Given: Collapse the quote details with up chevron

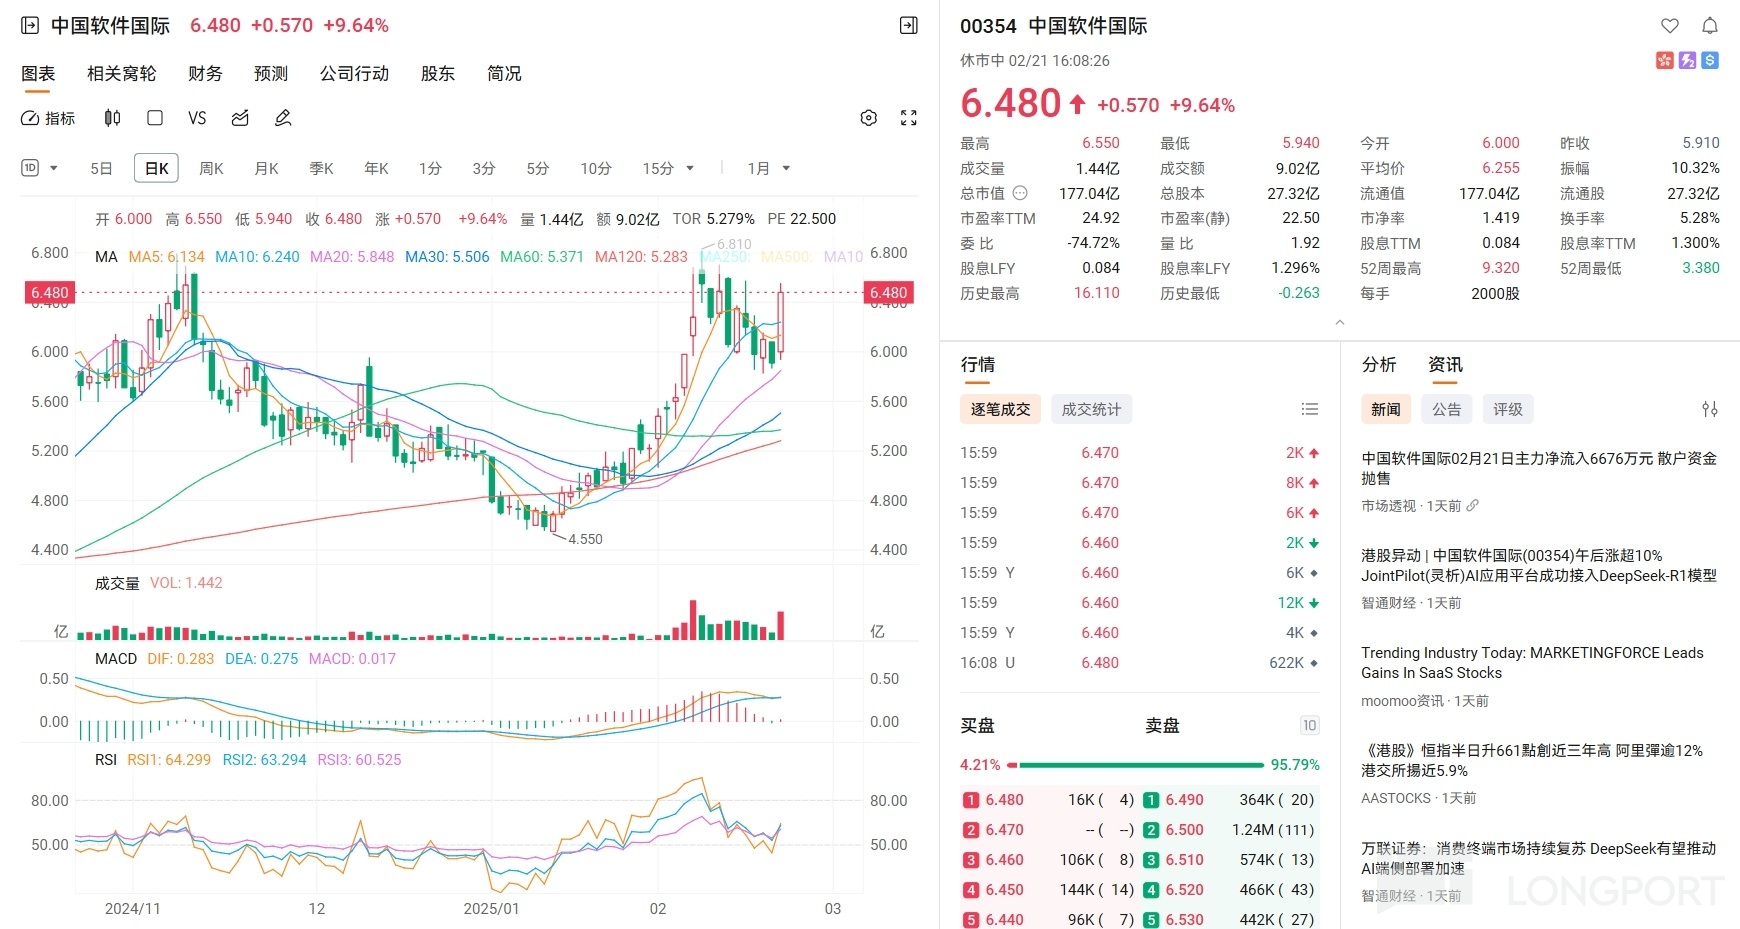Looking at the screenshot, I should point(1340,322).
